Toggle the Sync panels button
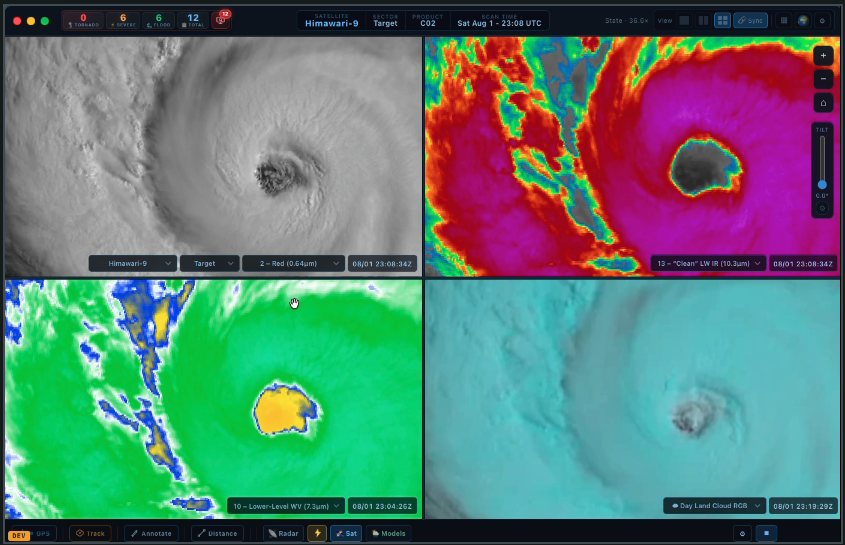 point(750,20)
